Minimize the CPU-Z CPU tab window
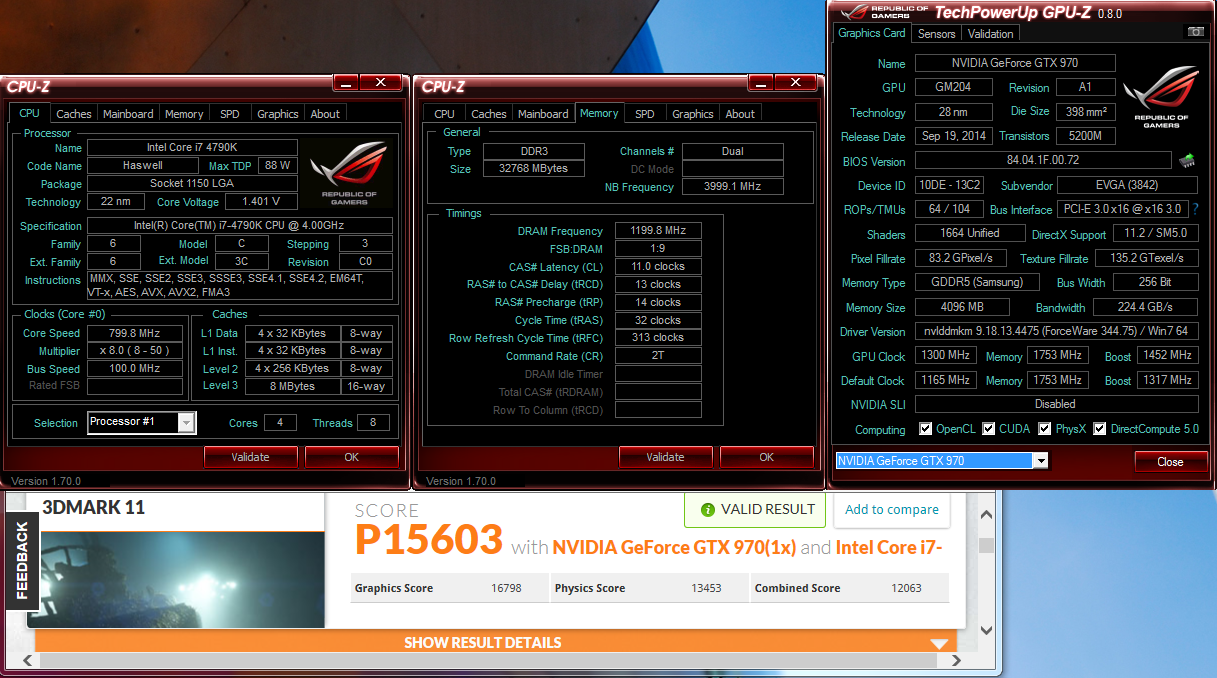This screenshot has width=1217, height=678. pyautogui.click(x=345, y=83)
